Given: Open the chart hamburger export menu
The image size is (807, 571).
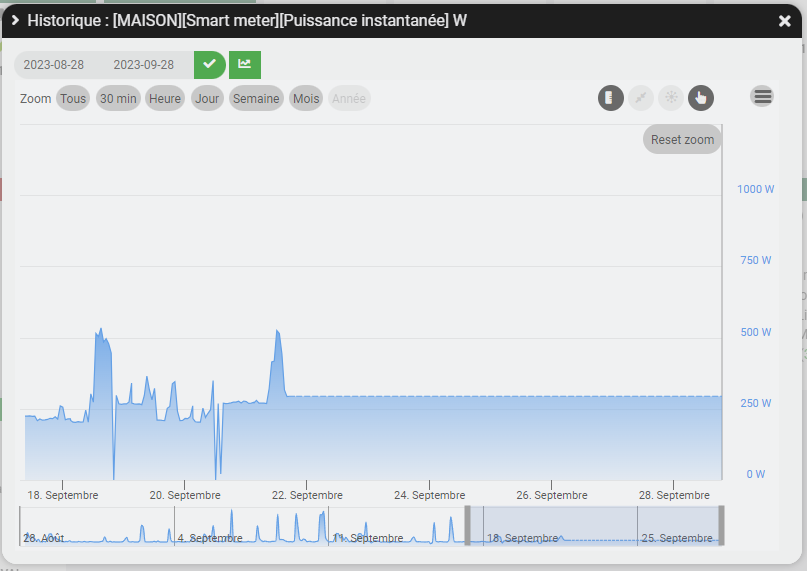Looking at the screenshot, I should click(762, 96).
